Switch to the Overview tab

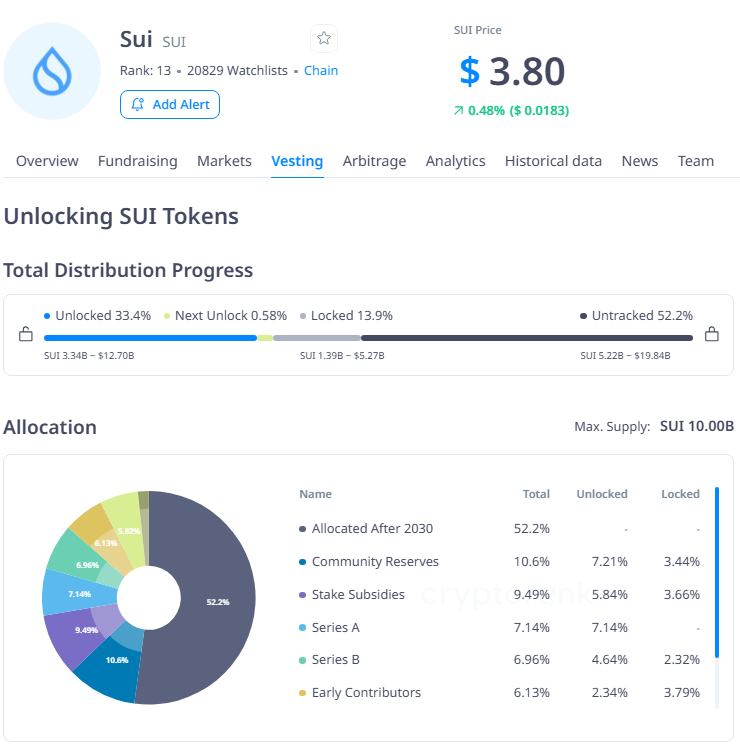(47, 161)
